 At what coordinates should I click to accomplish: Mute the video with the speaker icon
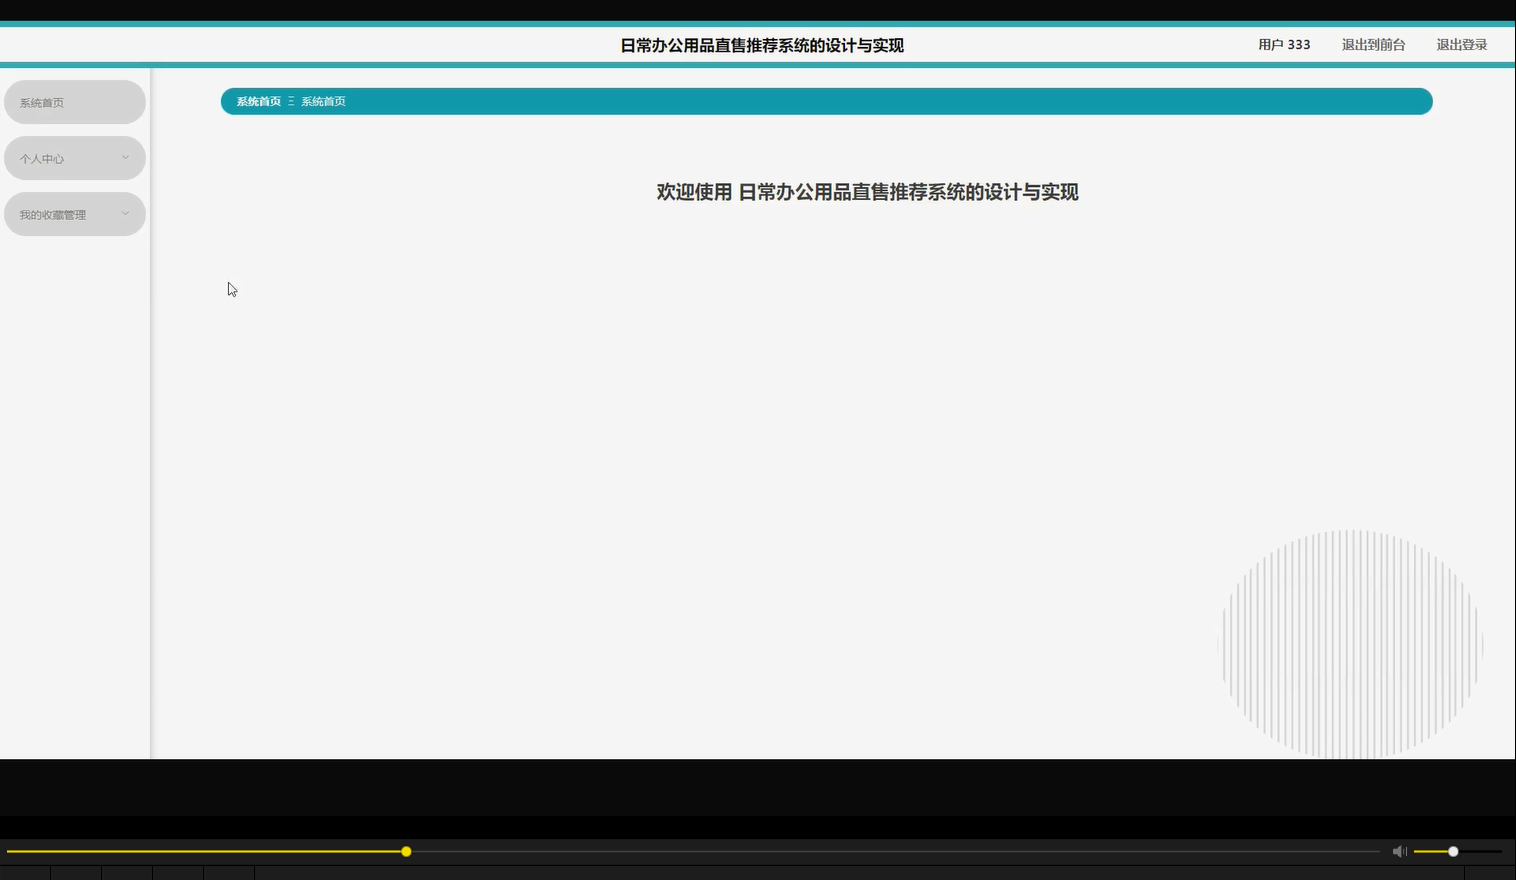[x=1399, y=851]
